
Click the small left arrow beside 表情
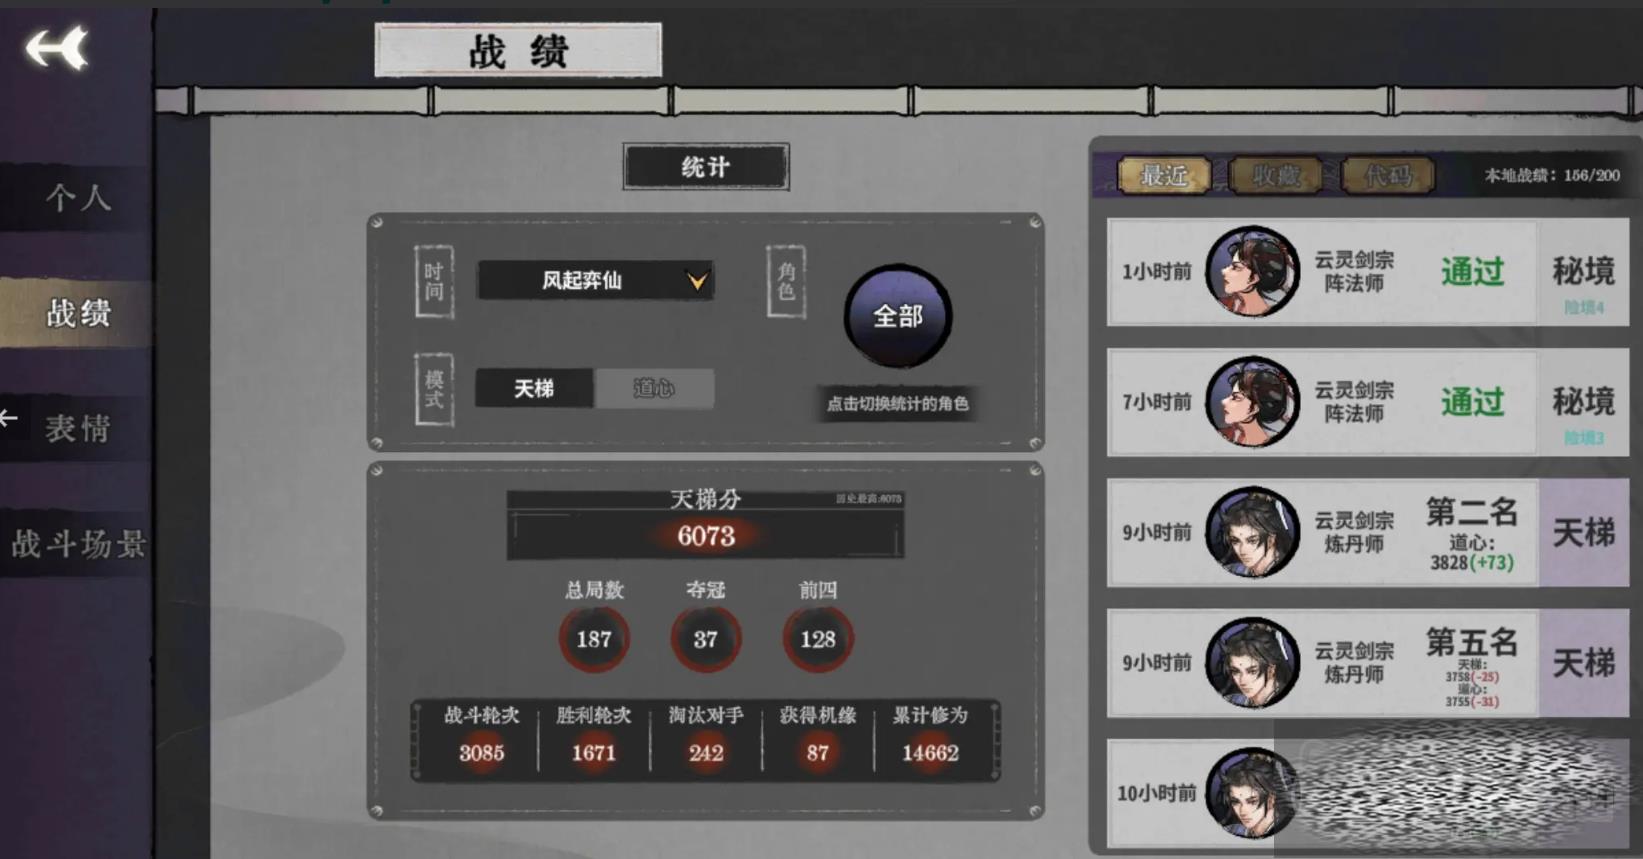click(x=9, y=418)
